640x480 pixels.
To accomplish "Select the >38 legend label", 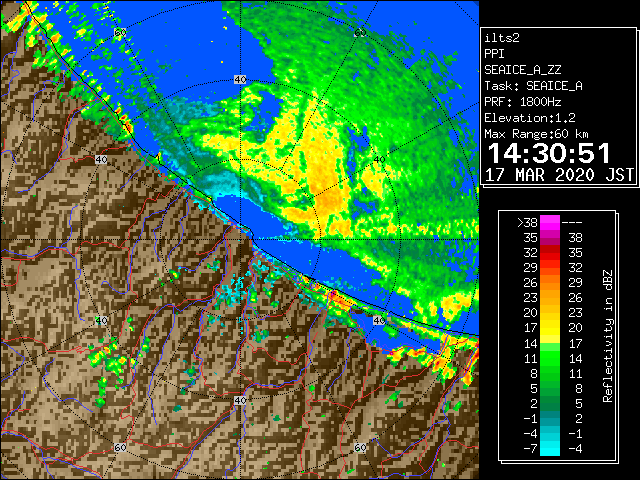I will pos(527,223).
